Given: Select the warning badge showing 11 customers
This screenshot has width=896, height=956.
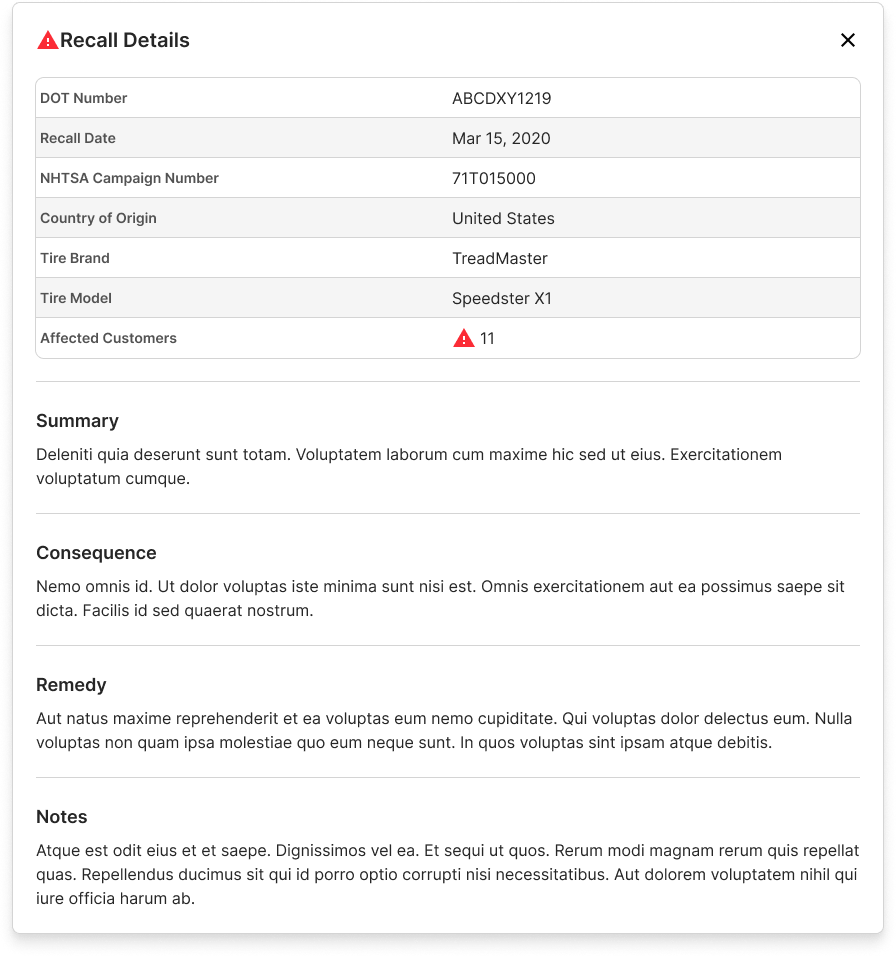Looking at the screenshot, I should pos(472,338).
